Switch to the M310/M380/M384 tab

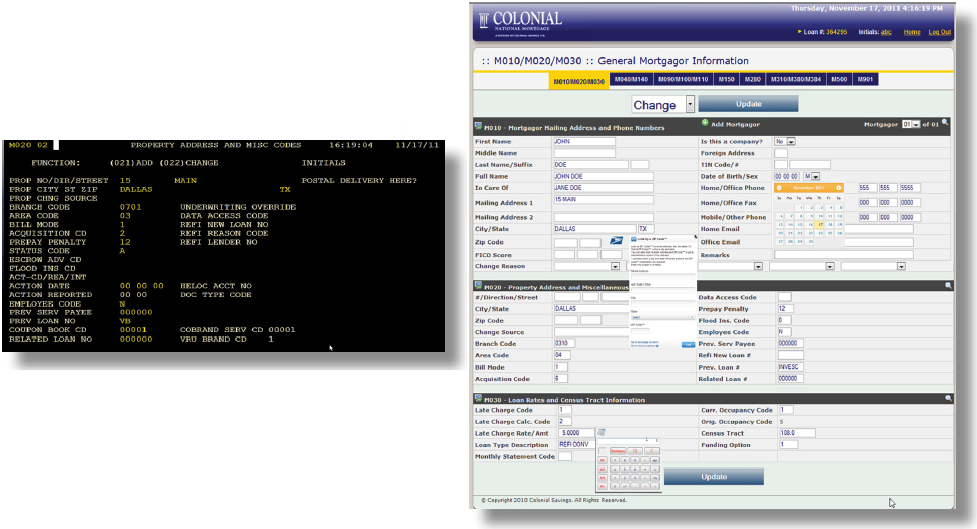coord(796,79)
